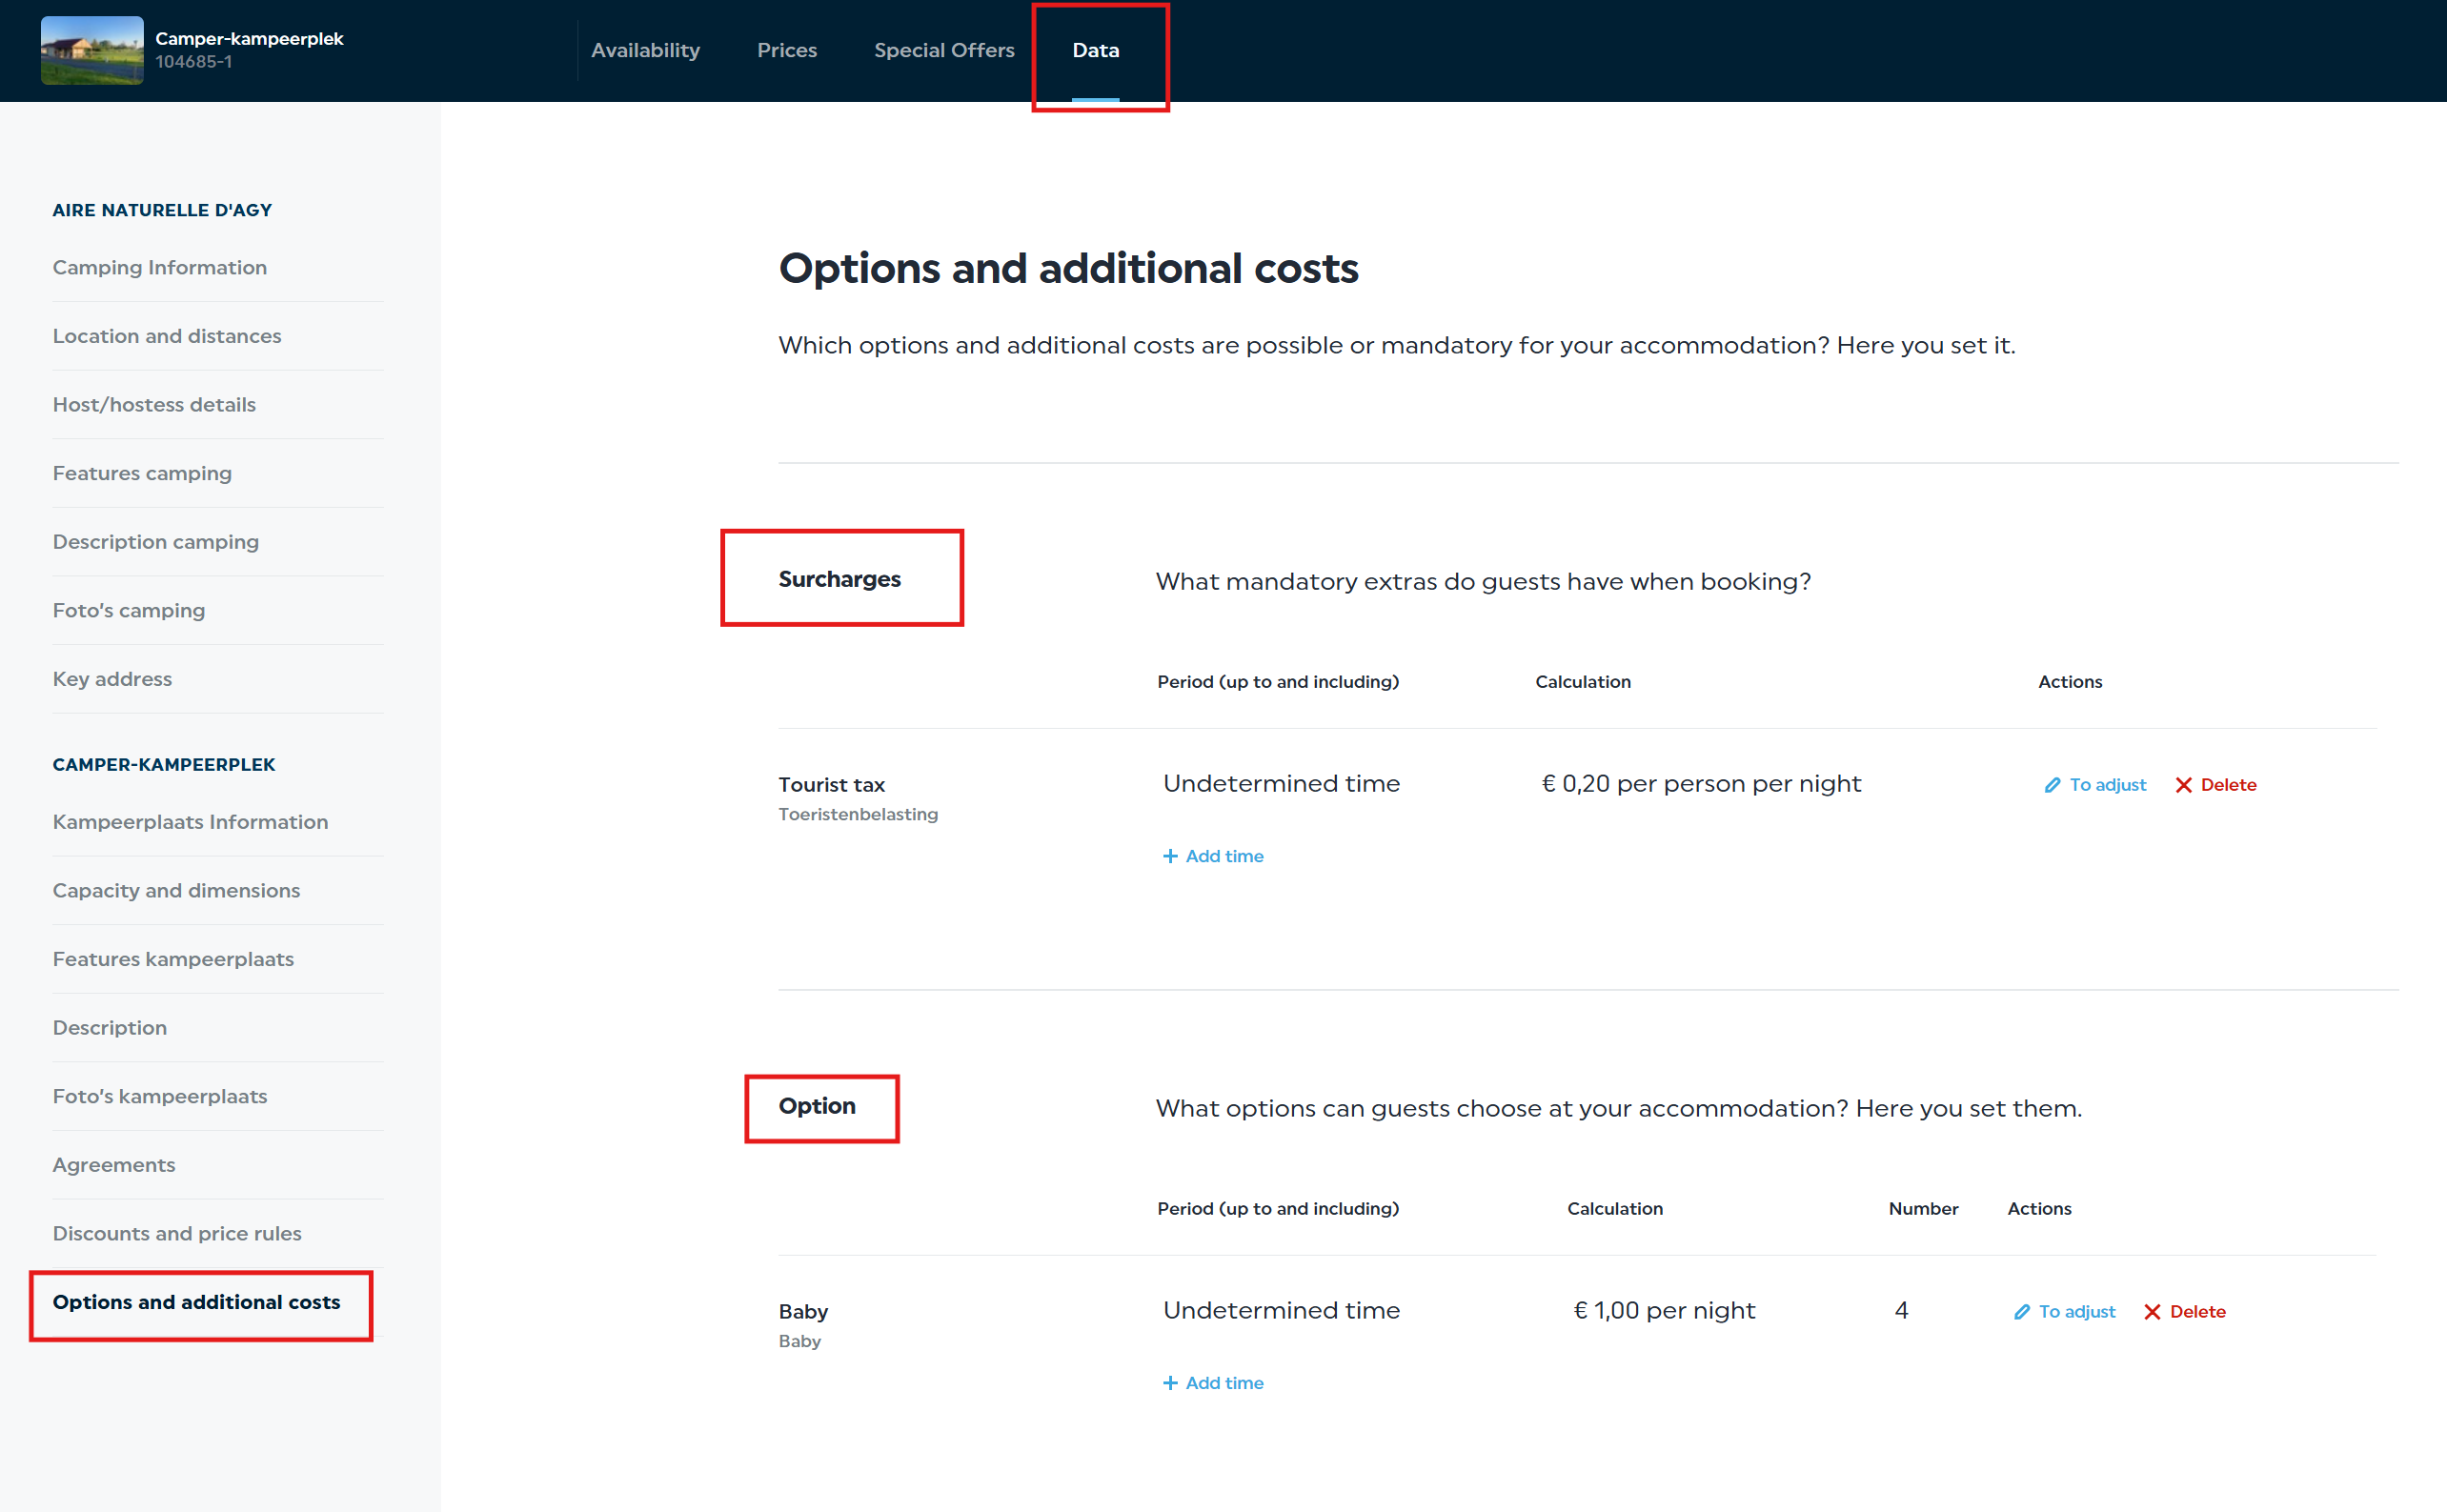Click red X icon for Tourist tax
The width and height of the screenshot is (2447, 1512).
point(2183,785)
